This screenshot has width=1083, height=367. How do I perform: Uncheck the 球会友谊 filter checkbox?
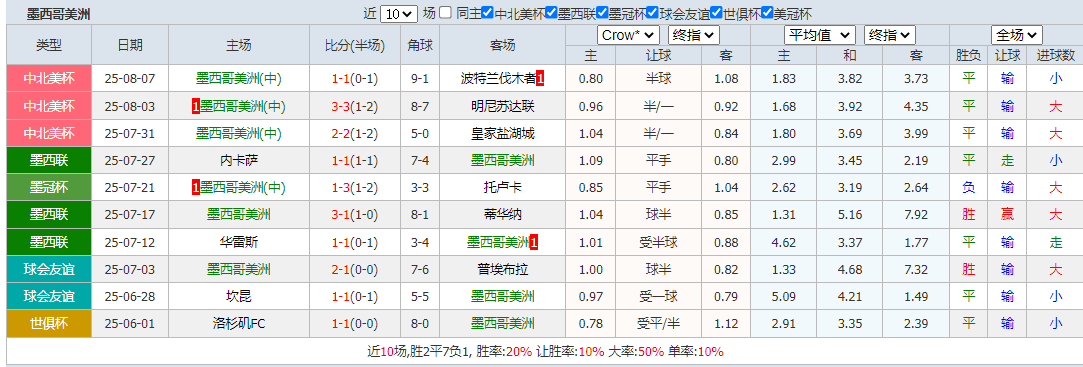tap(653, 12)
